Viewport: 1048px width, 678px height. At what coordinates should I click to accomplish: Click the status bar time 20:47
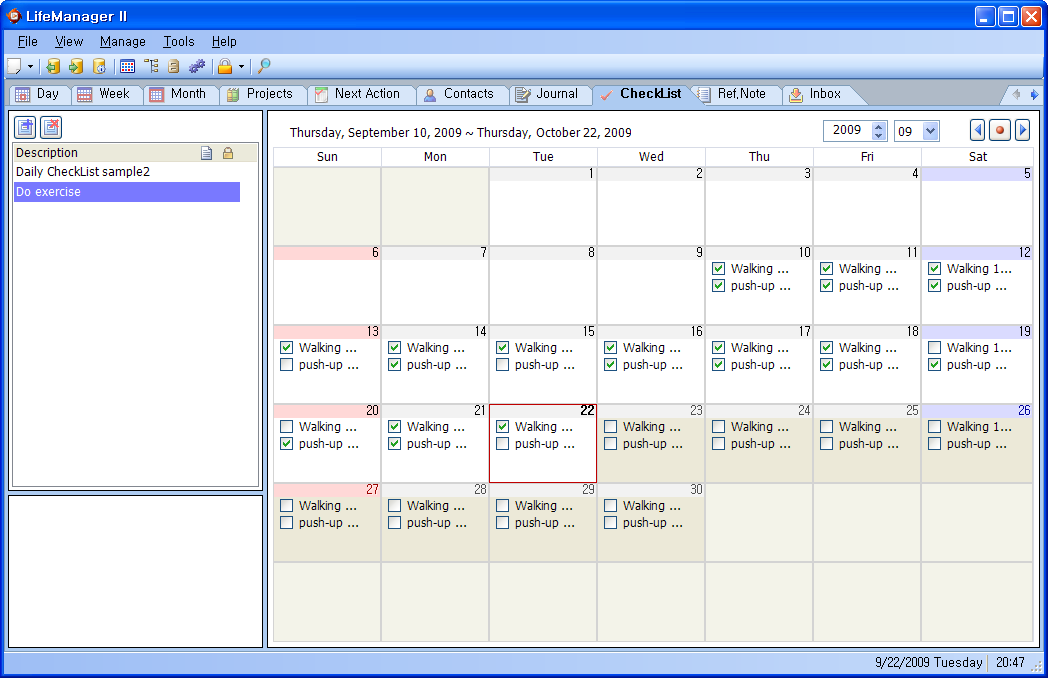(x=1010, y=663)
